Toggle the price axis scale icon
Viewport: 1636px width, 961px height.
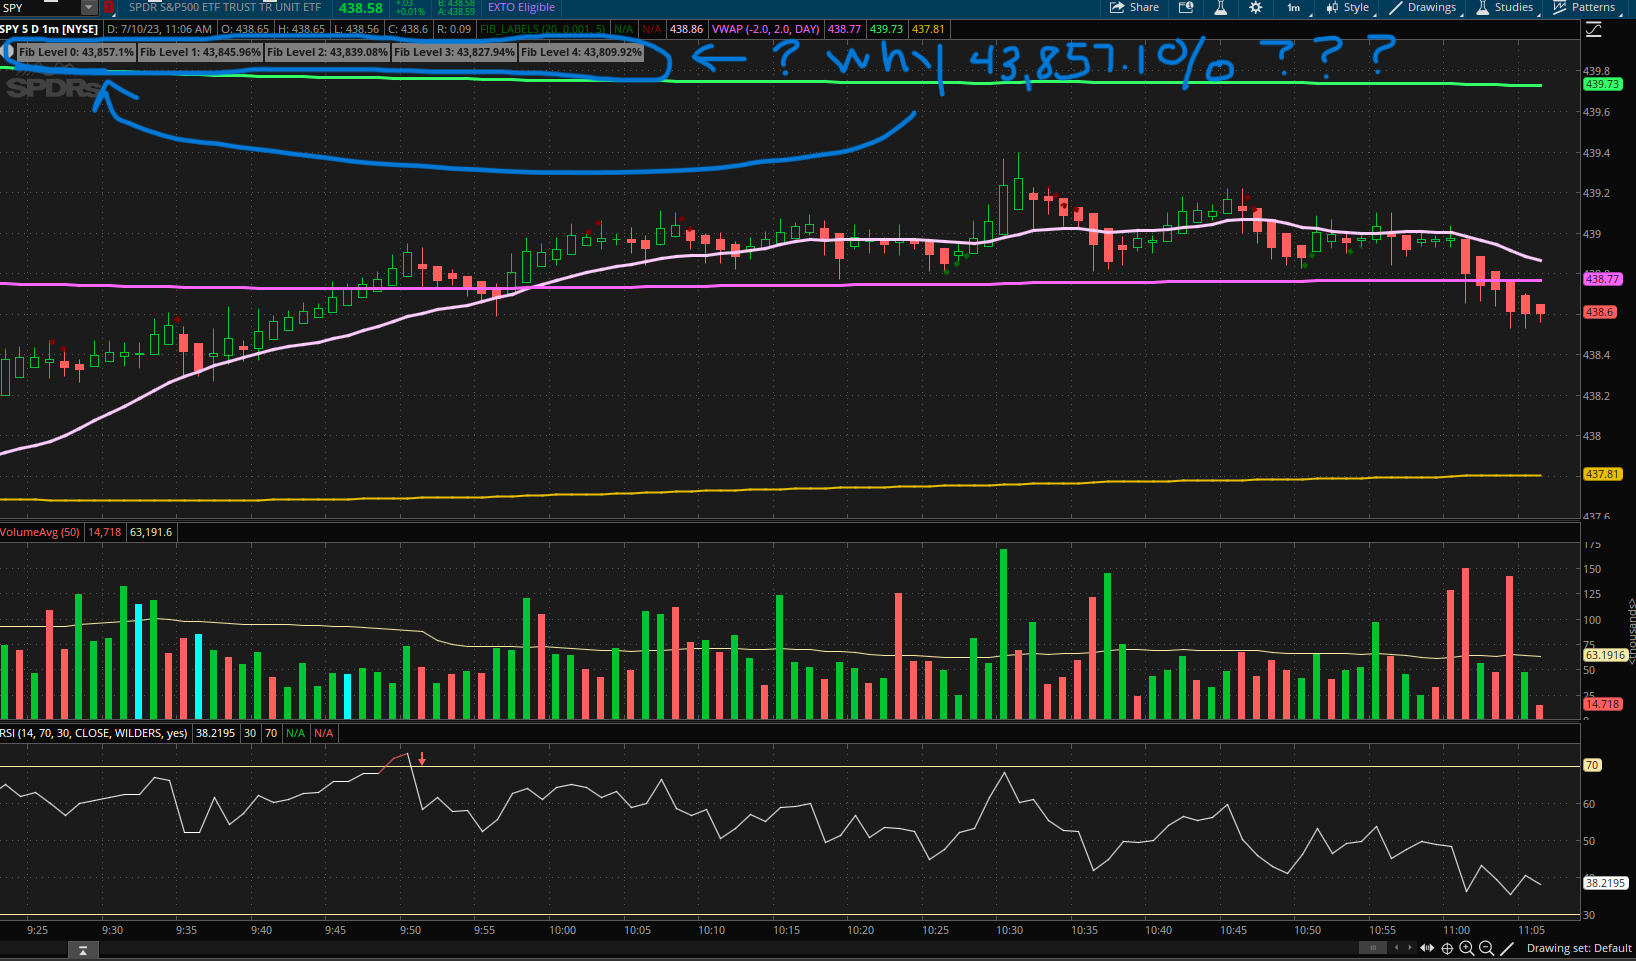tap(1594, 30)
